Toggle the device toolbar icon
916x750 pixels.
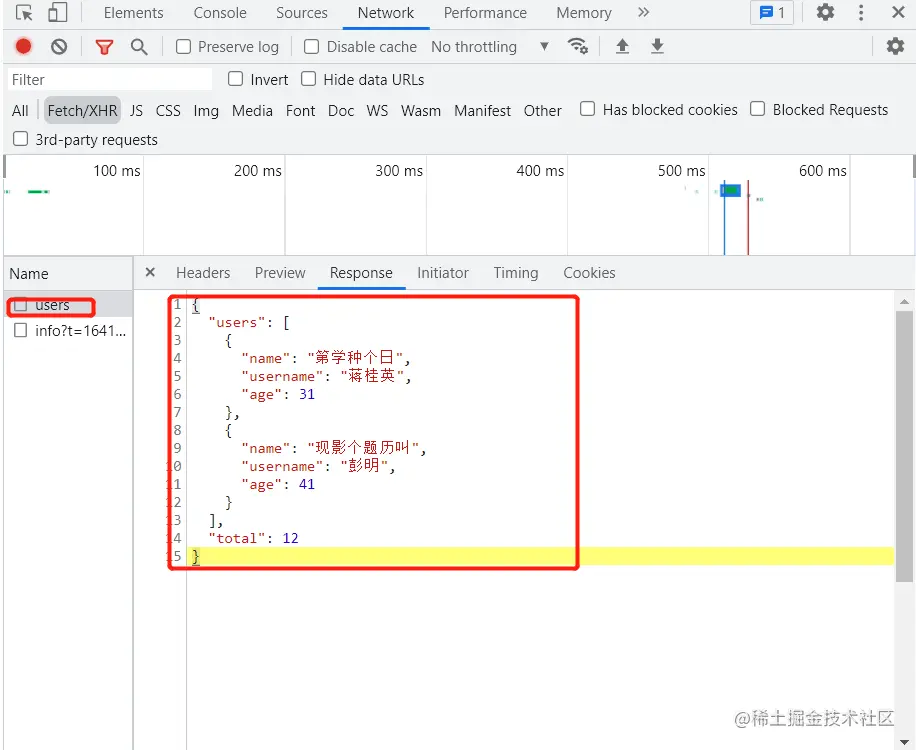click(x=57, y=12)
